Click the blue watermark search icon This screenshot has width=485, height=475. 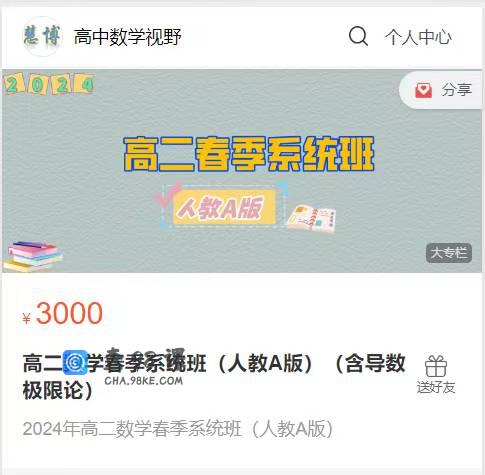point(75,363)
